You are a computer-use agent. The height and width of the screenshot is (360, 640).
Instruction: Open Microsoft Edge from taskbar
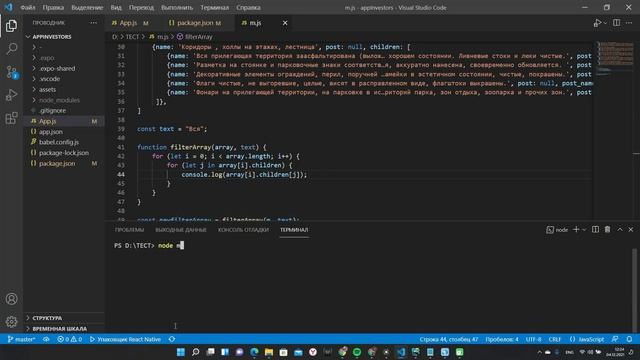pos(254,352)
